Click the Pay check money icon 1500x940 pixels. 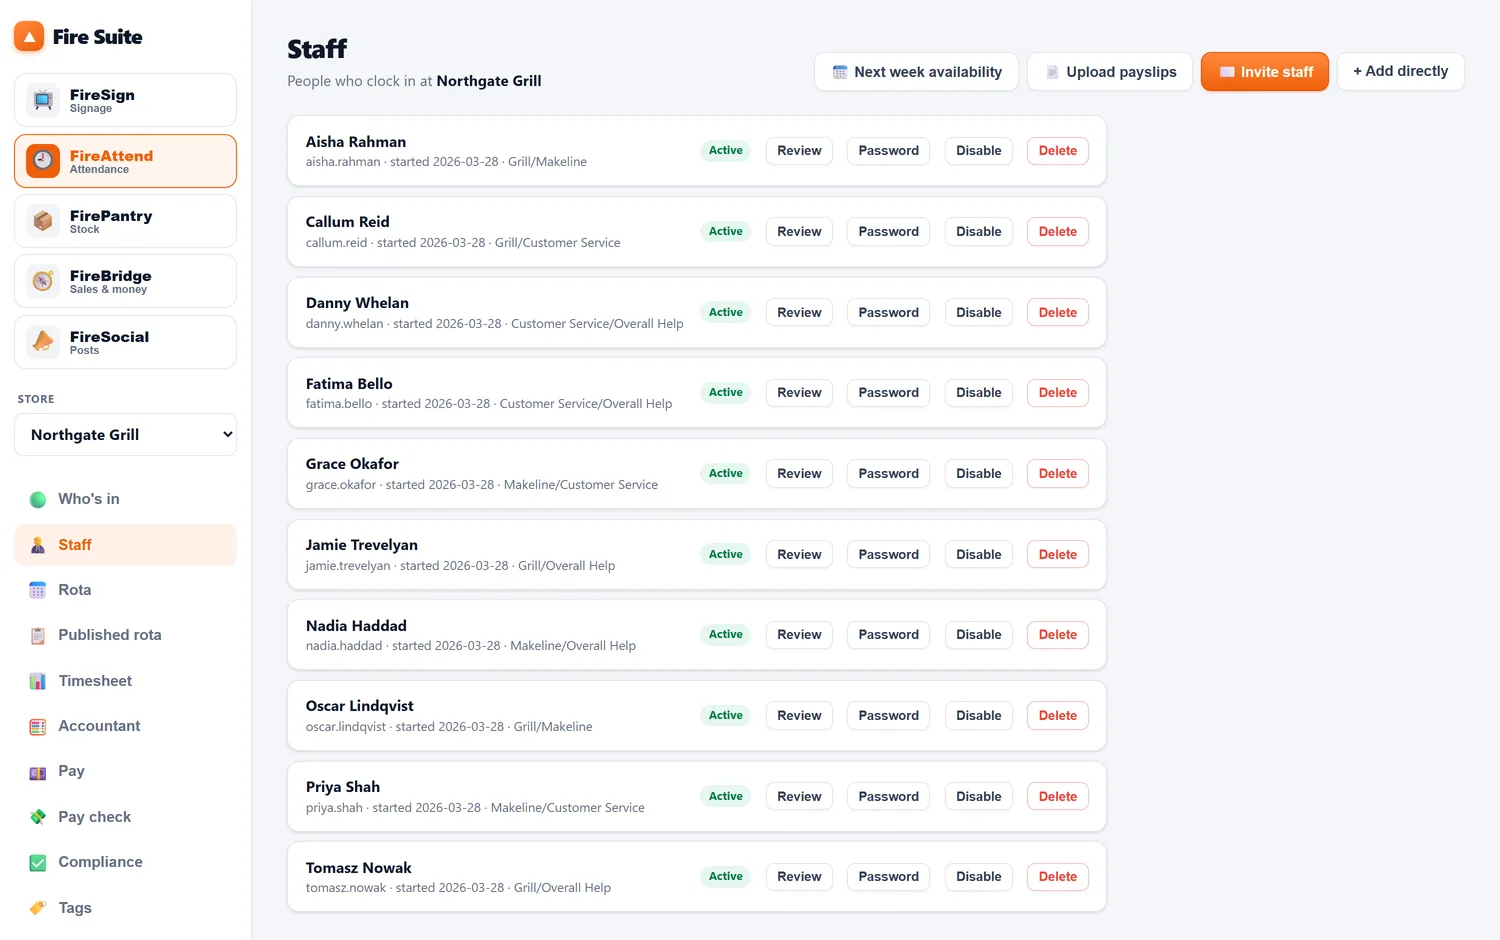38,817
